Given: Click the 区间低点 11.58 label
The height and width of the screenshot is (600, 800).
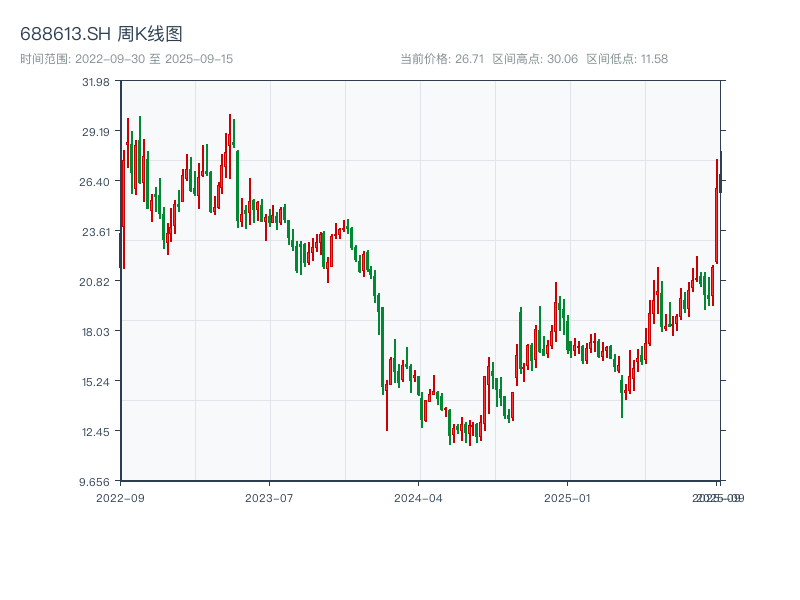Looking at the screenshot, I should [627, 59].
